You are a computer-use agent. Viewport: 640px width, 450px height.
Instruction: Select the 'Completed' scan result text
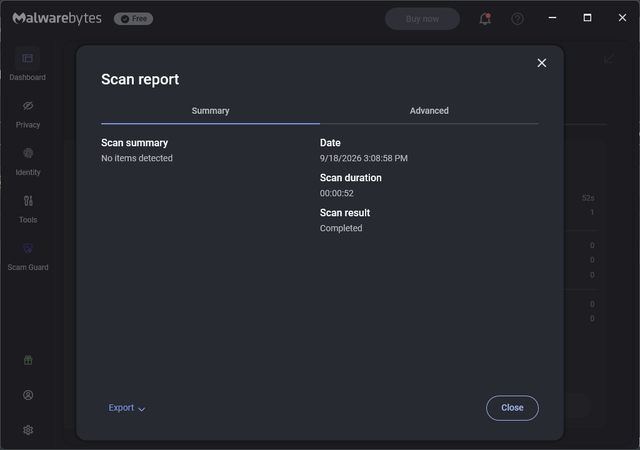click(341, 228)
